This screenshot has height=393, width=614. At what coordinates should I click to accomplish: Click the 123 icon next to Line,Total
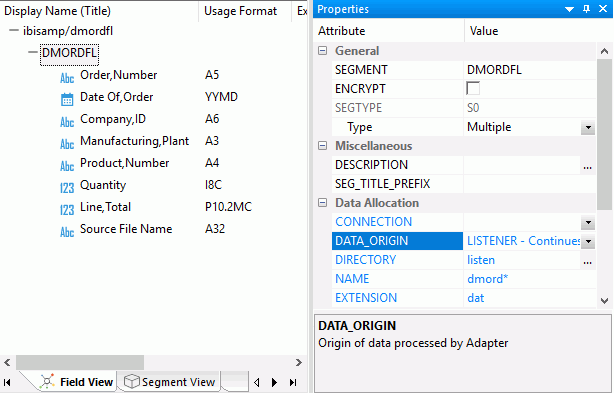[67, 210]
